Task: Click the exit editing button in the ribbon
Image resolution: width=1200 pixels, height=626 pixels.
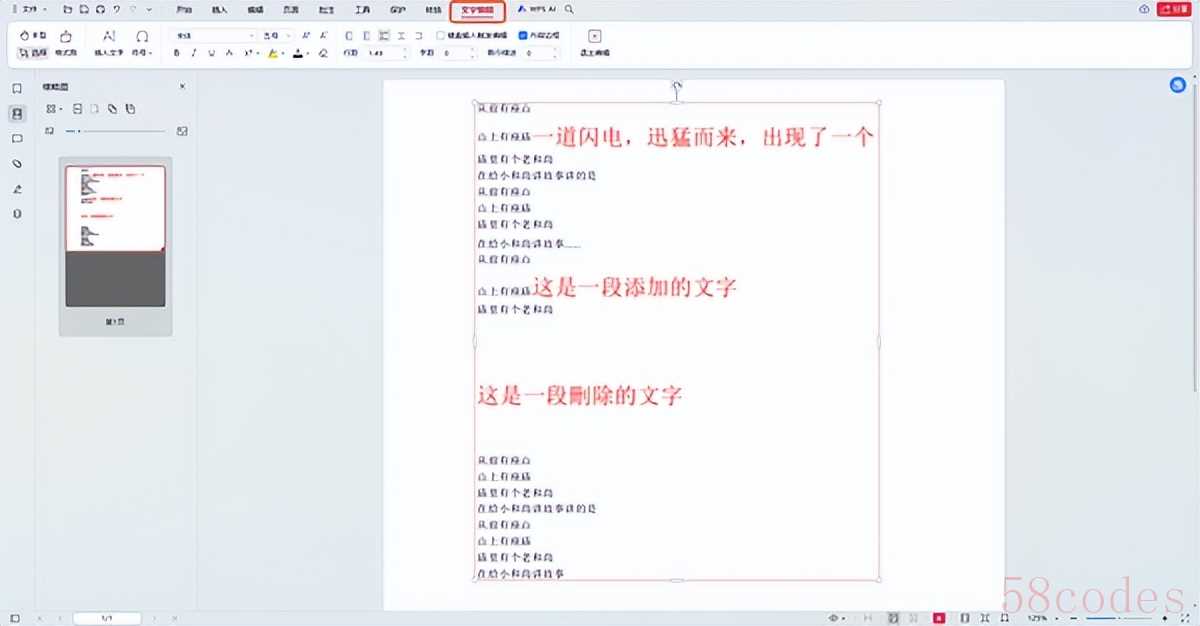Action: click(594, 42)
